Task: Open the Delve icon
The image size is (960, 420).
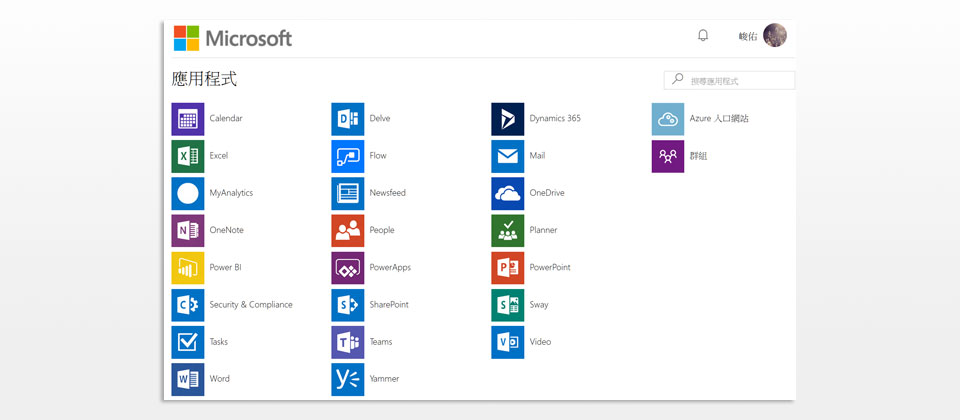Action: coord(348,119)
